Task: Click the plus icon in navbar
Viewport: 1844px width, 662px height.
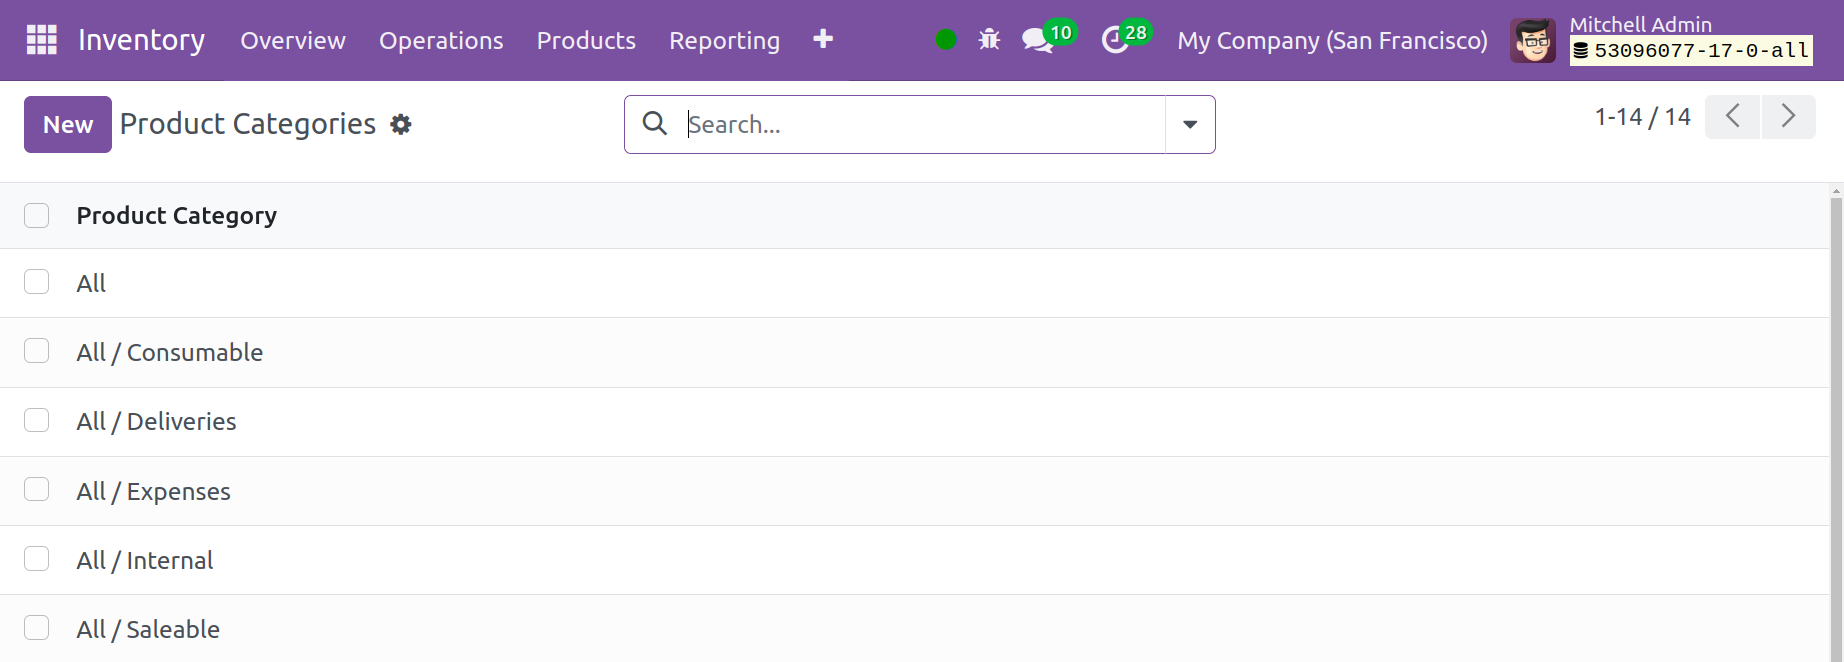Action: 823,39
